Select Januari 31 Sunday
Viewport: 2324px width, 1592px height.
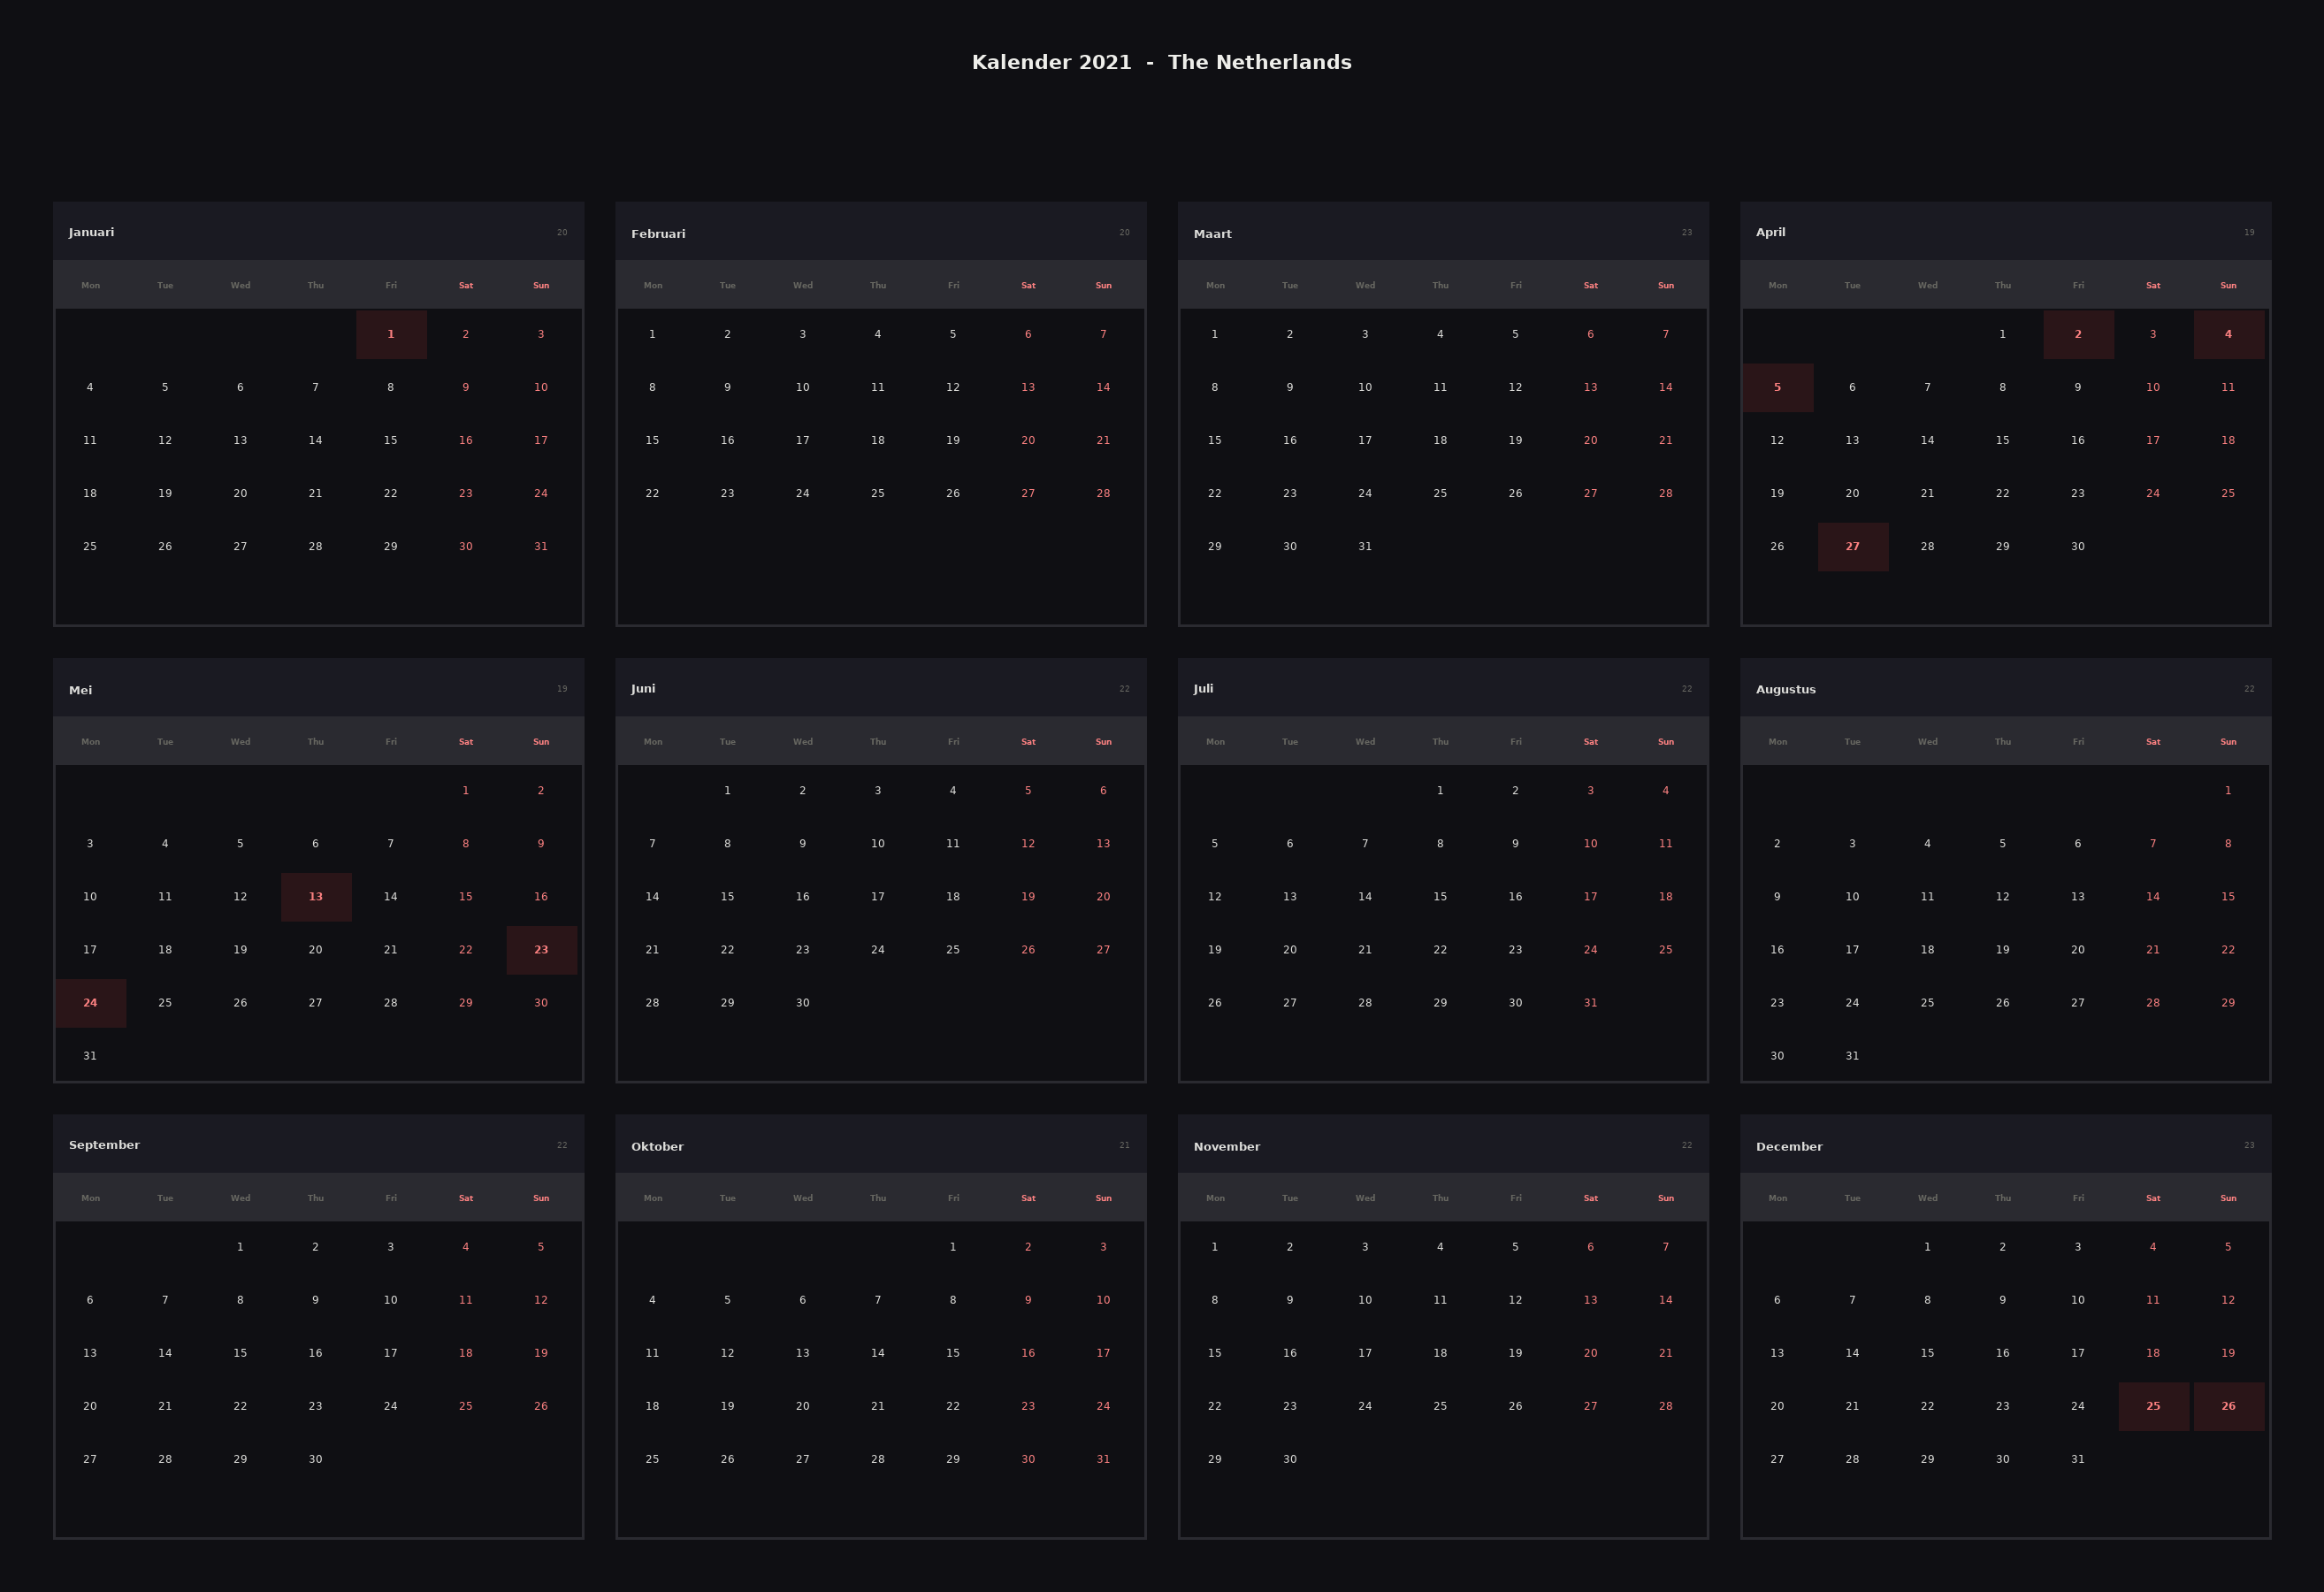coord(541,546)
